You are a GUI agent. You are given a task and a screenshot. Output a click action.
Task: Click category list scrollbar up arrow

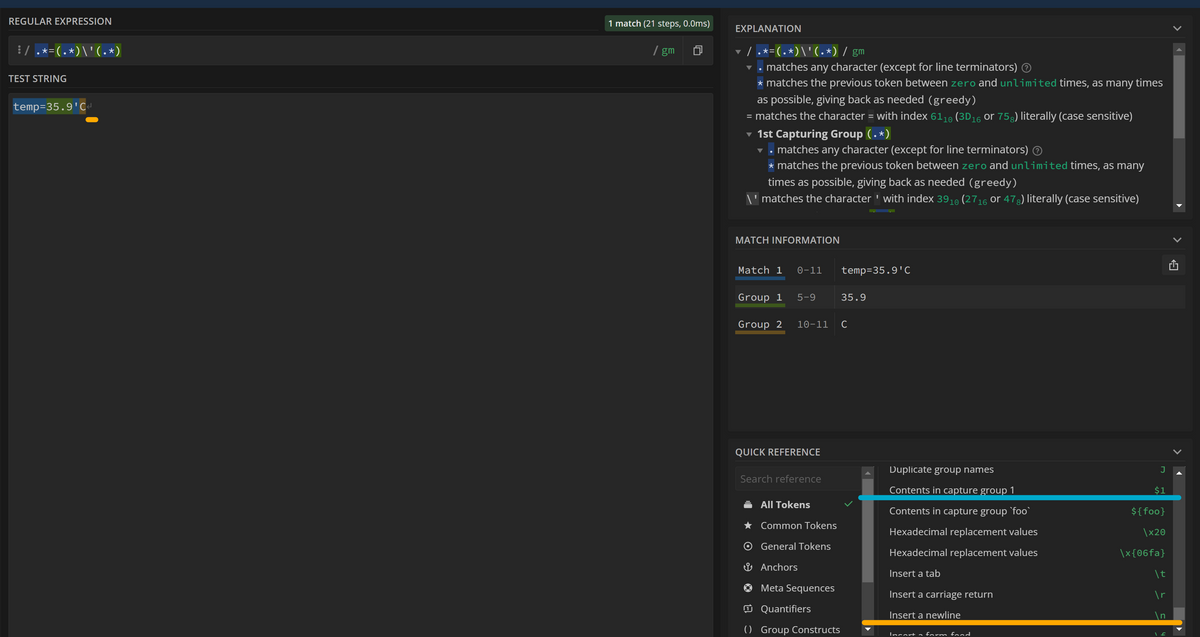coord(868,472)
